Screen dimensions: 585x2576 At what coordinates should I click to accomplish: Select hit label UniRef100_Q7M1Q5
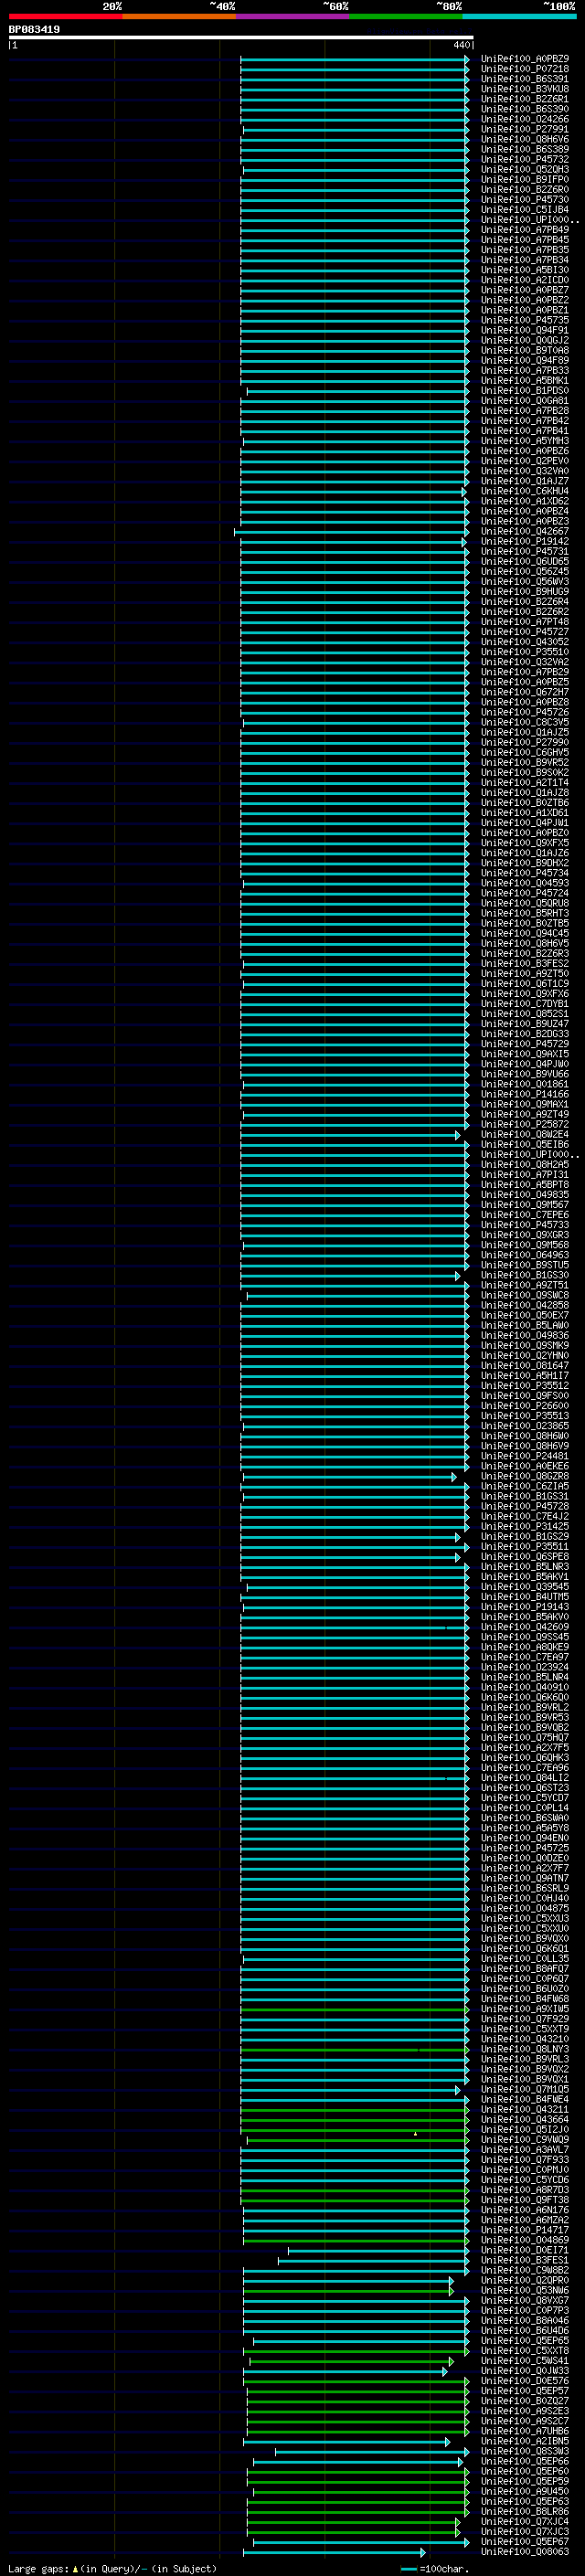coord(525,2089)
